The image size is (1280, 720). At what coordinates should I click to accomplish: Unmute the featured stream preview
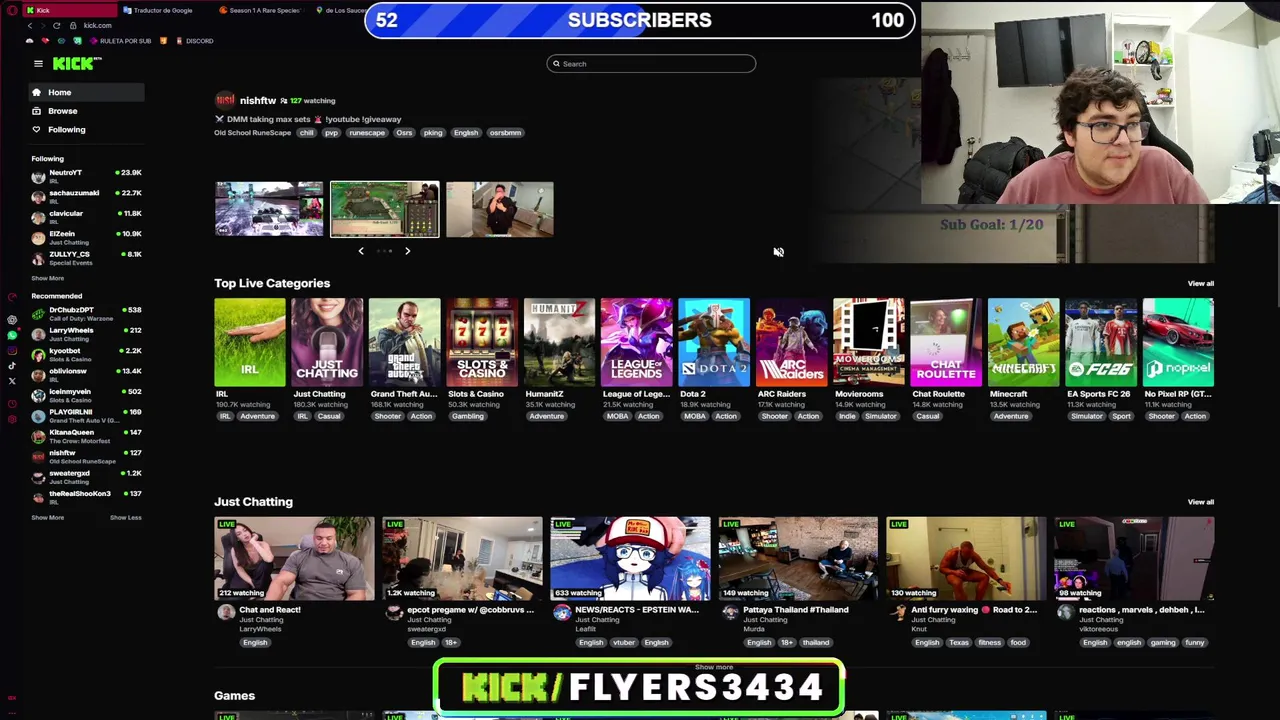point(778,252)
